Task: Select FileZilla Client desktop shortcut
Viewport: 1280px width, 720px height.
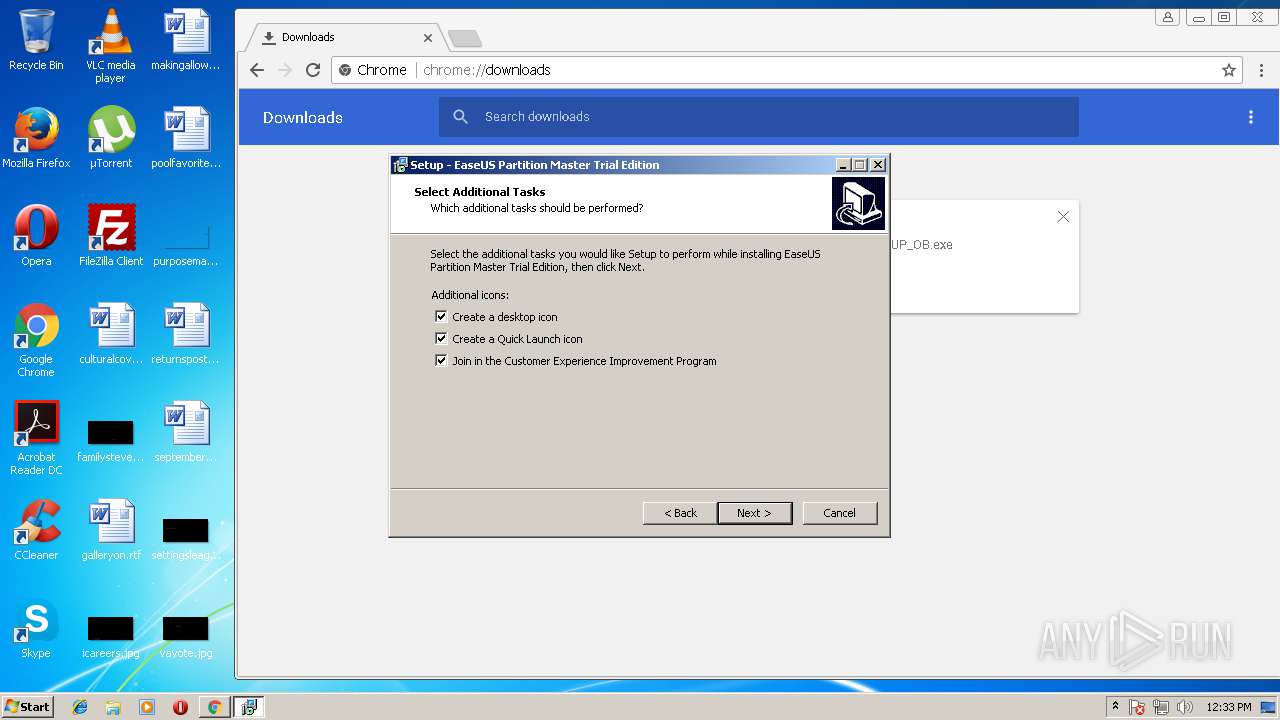Action: [x=110, y=236]
